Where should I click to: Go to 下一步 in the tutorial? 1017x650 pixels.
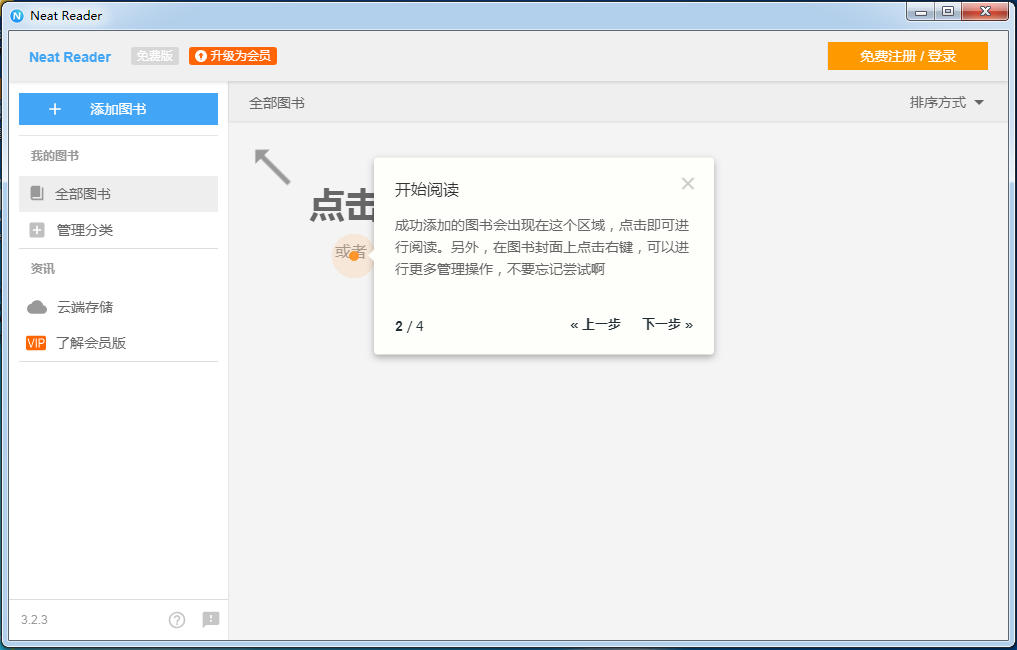(667, 325)
